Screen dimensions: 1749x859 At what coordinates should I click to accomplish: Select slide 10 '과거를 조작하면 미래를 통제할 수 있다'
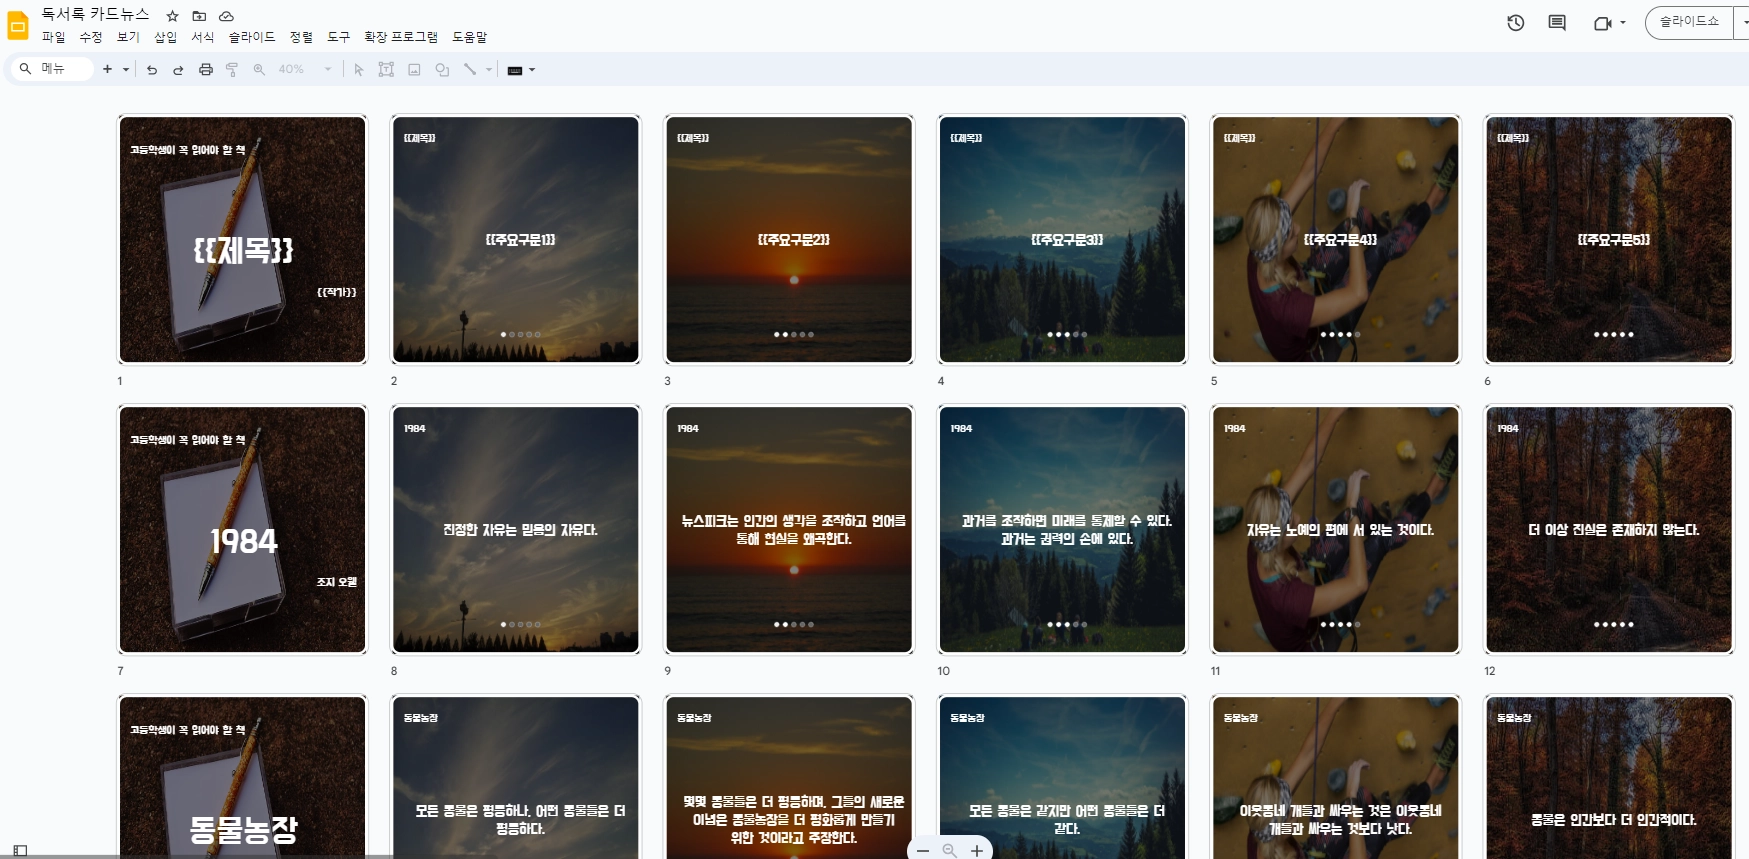1062,530
